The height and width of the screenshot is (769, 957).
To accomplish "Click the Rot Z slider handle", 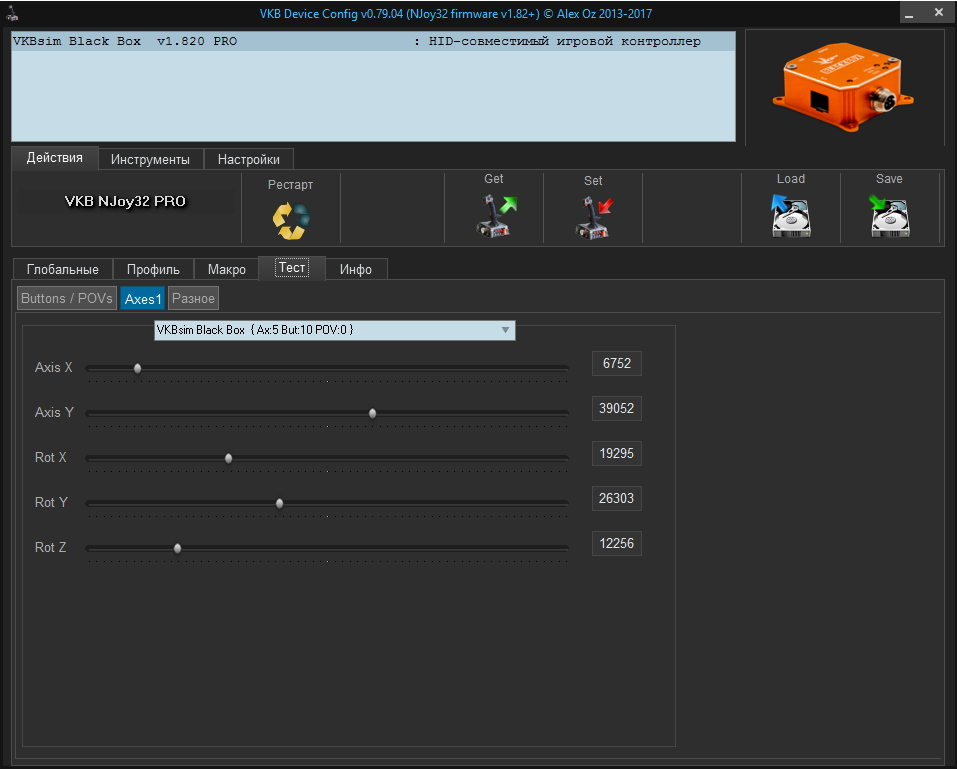I will [x=177, y=549].
